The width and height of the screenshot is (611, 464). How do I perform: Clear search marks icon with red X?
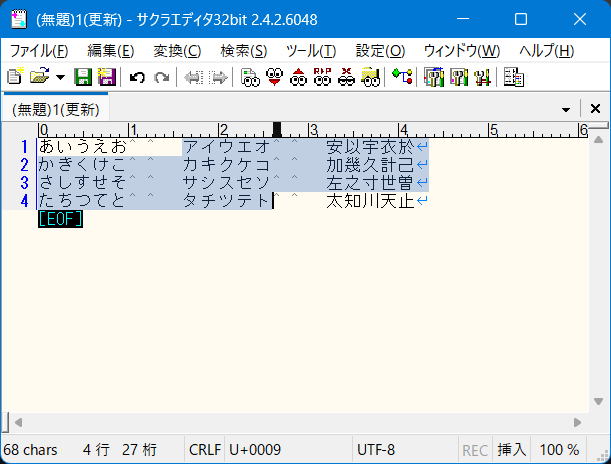346,77
